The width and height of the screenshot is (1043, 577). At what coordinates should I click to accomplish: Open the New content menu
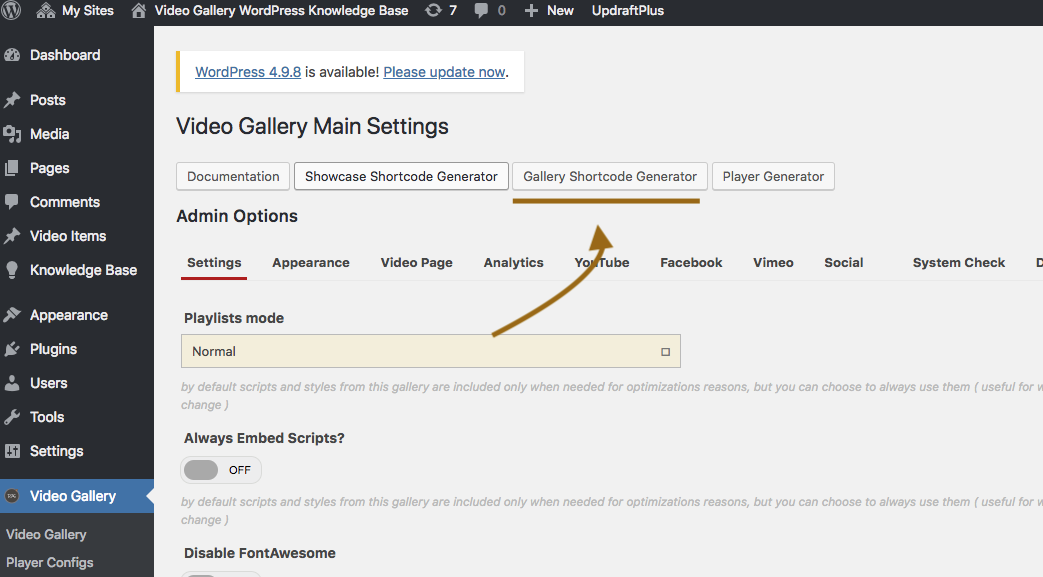point(560,11)
